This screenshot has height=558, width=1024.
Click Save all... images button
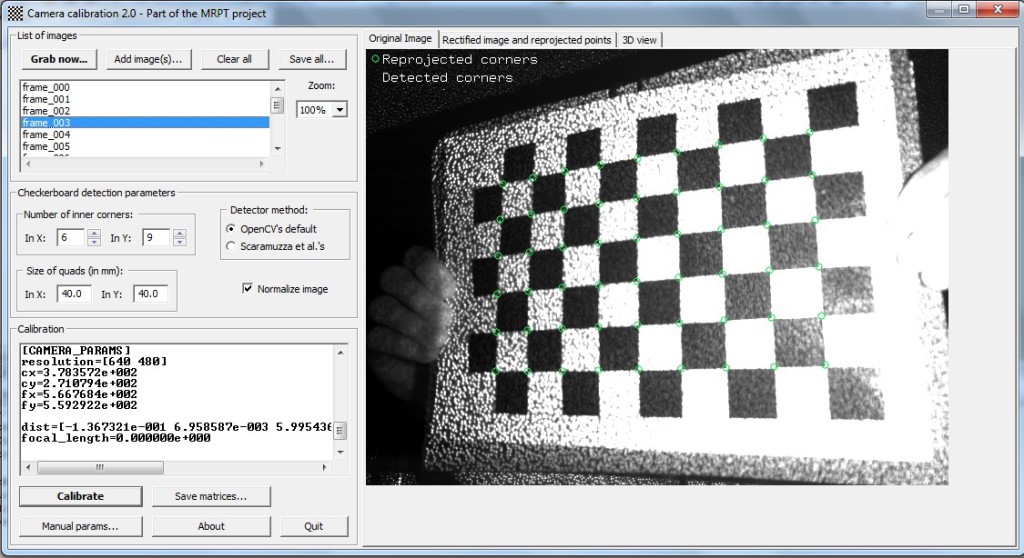tap(311, 59)
